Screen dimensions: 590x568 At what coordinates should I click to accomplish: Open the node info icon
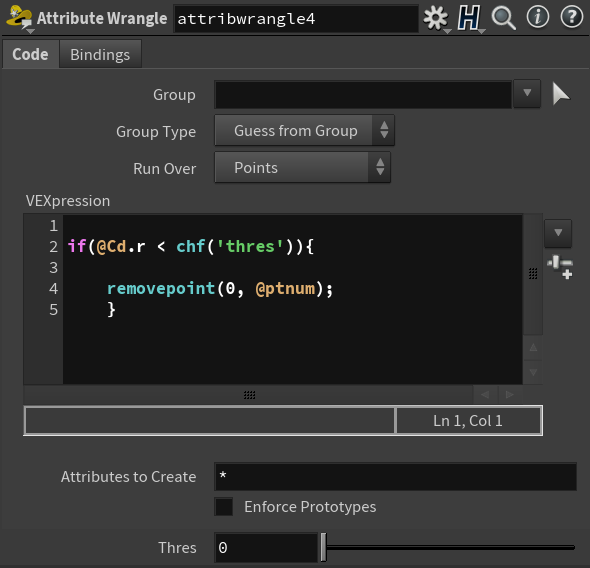pos(538,17)
